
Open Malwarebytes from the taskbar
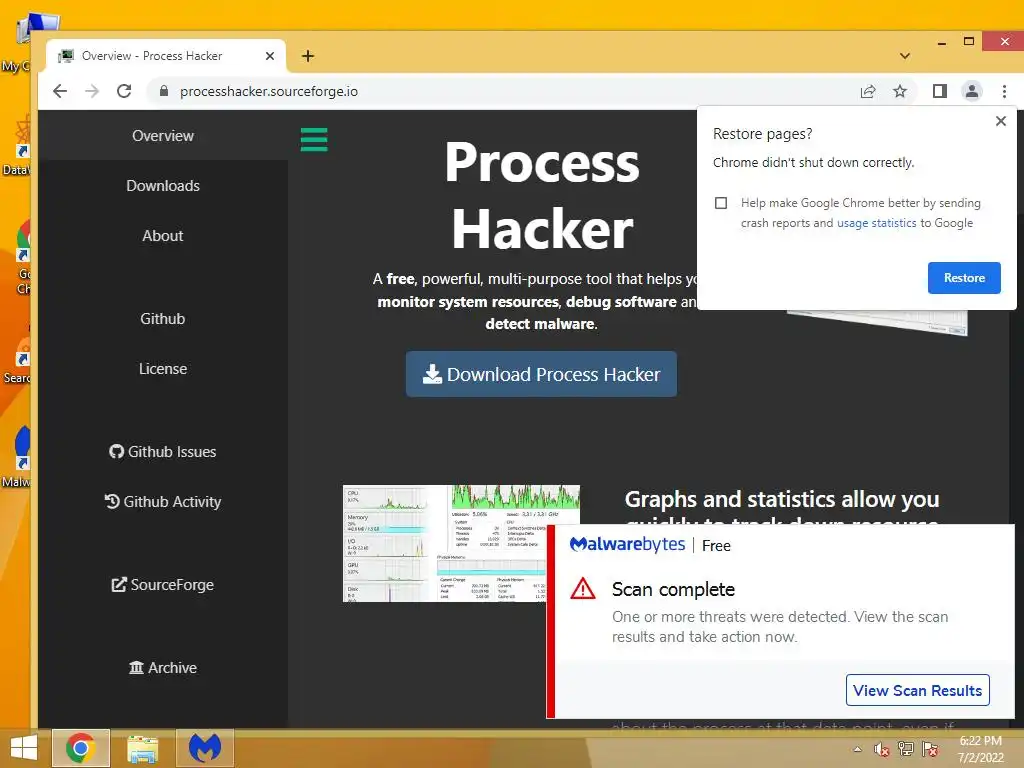pos(205,748)
